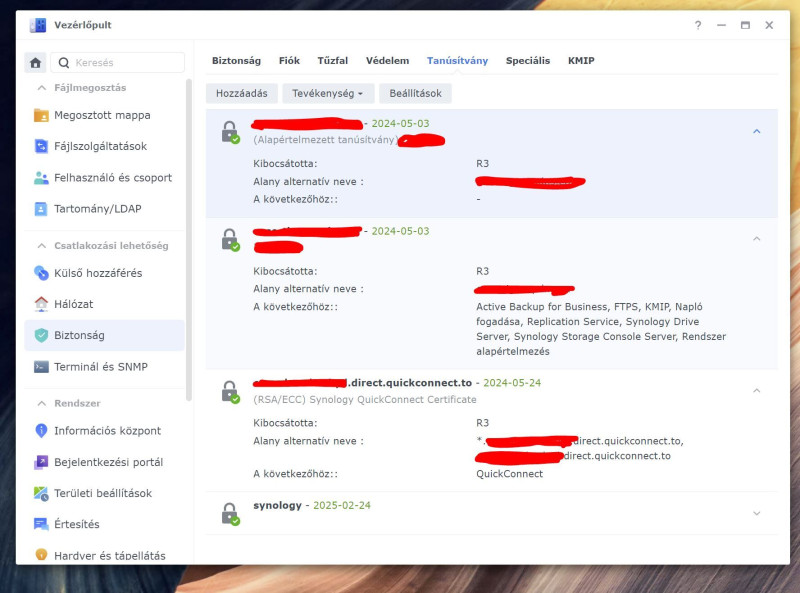Open Információs központ icon
This screenshot has width=800, height=593.
click(x=41, y=431)
